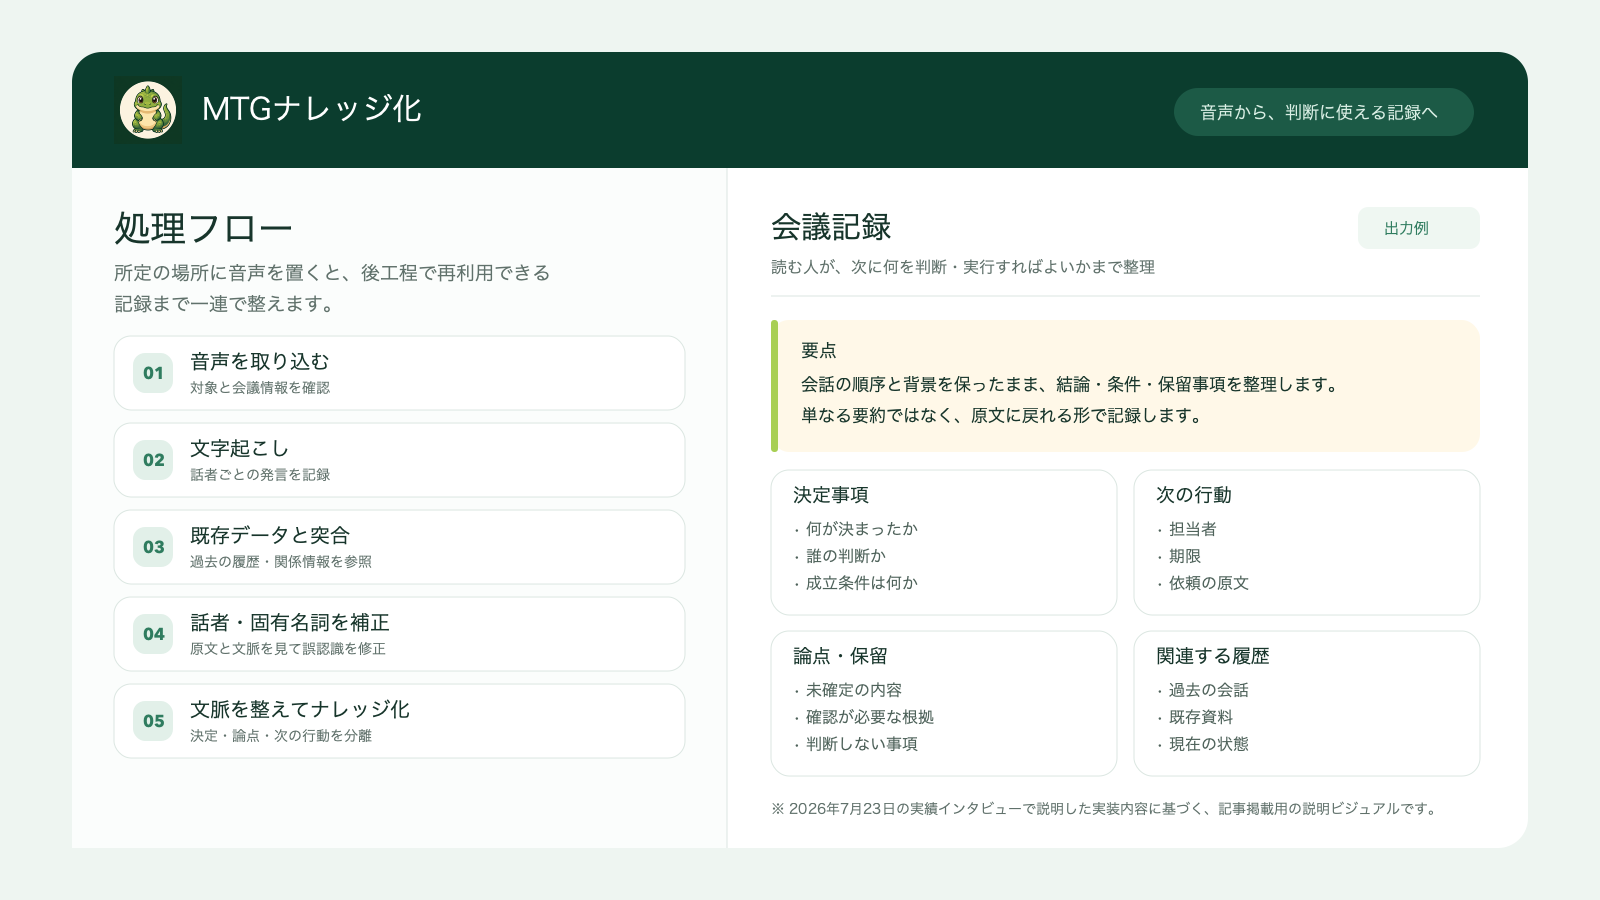Select step 02 number badge
The width and height of the screenshot is (1600, 900).
click(x=153, y=460)
